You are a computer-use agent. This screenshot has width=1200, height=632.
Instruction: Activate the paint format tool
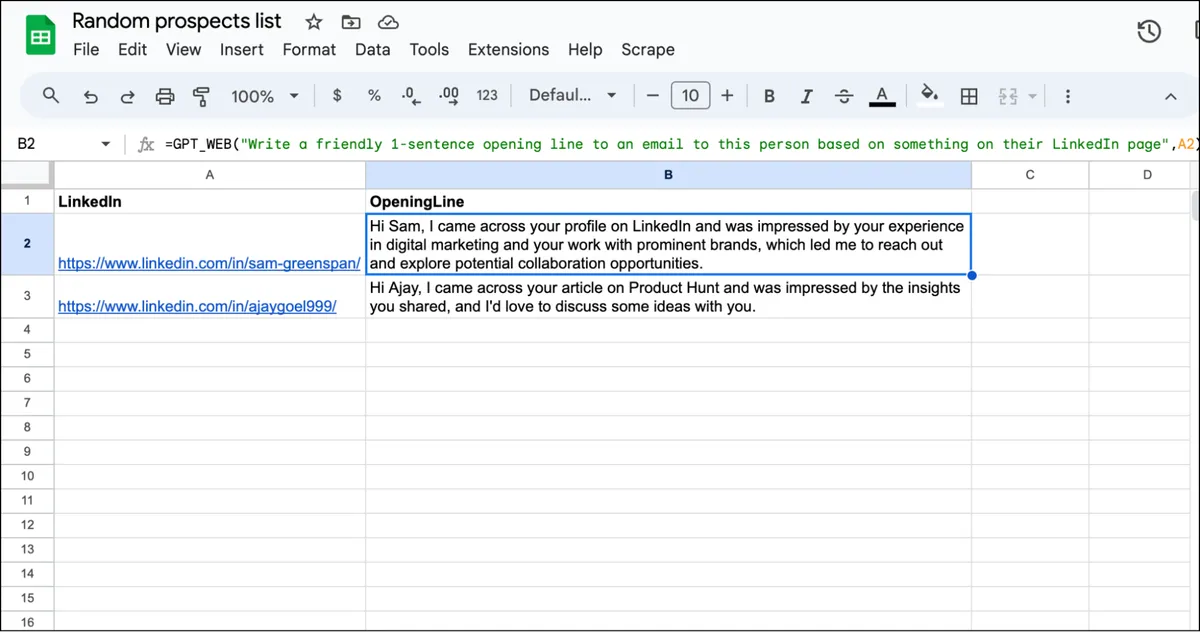tap(201, 96)
